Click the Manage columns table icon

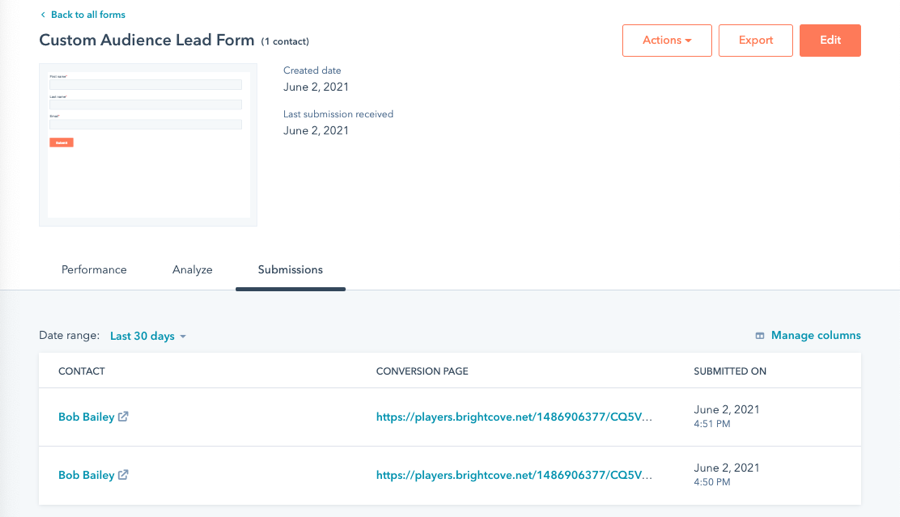pyautogui.click(x=760, y=336)
